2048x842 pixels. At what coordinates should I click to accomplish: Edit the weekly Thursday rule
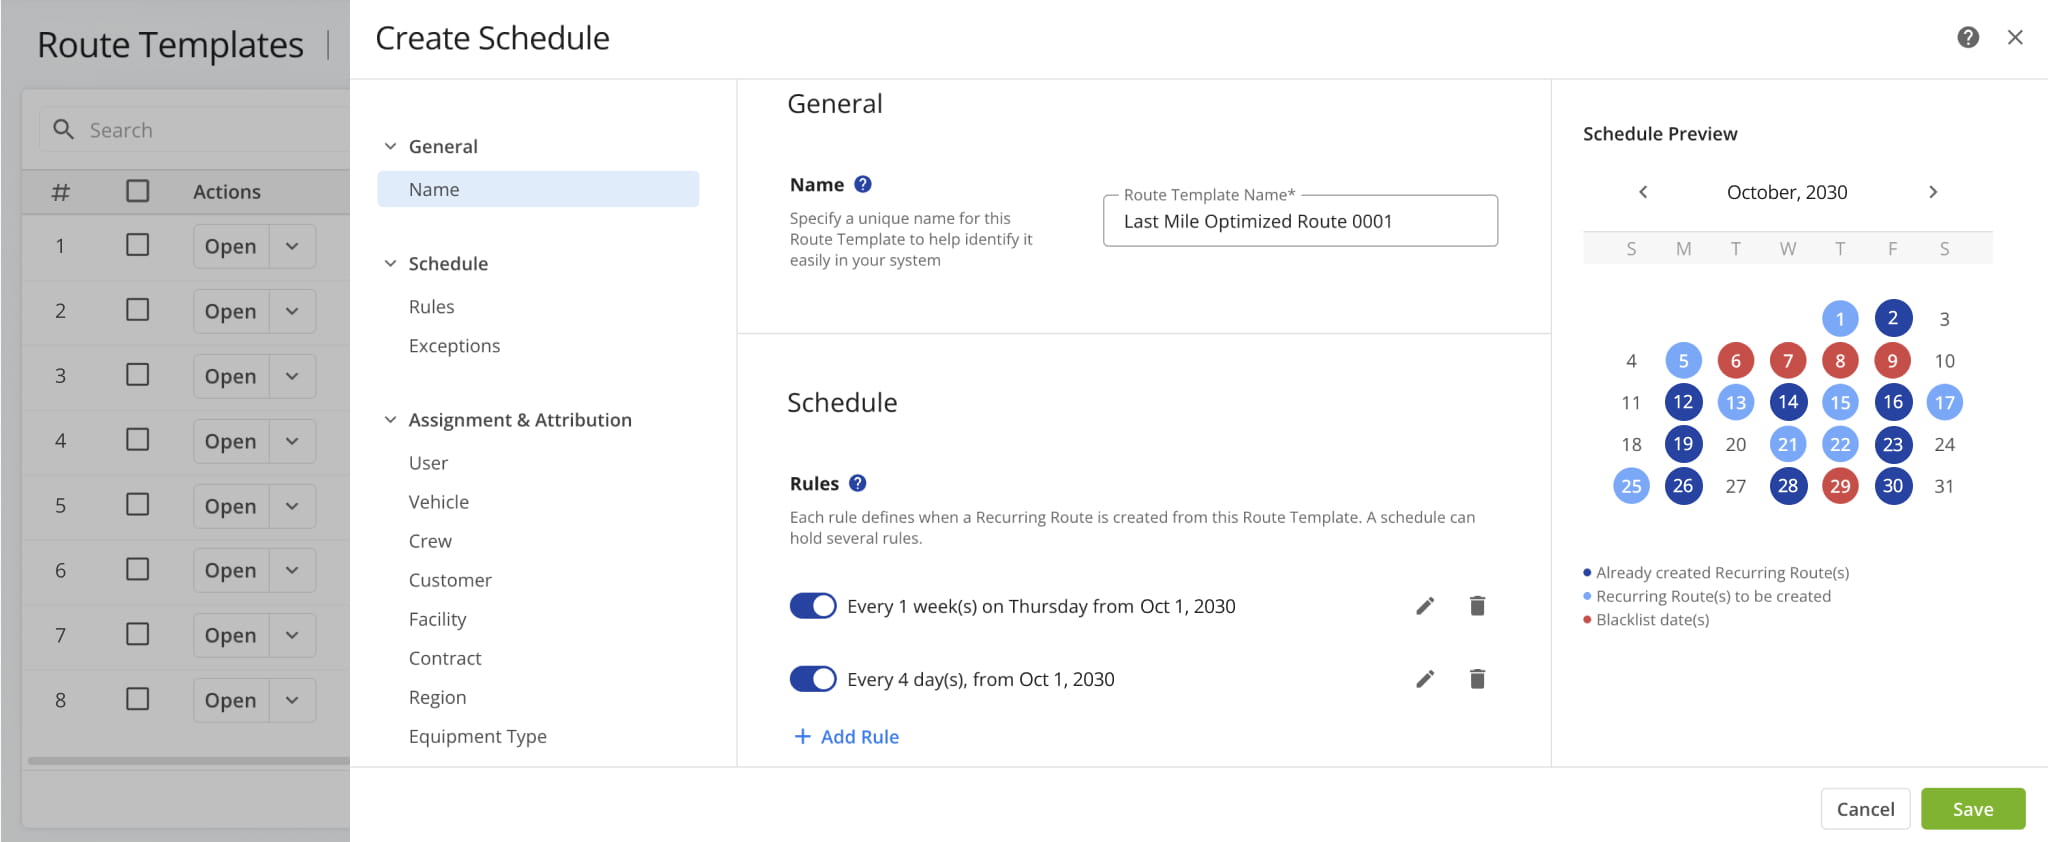pos(1425,606)
